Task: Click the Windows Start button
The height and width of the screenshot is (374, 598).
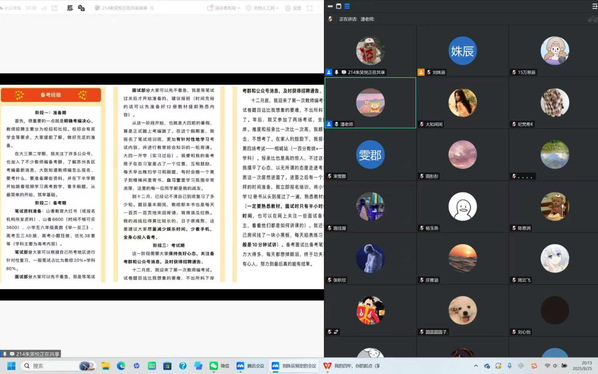Action: pos(11,366)
